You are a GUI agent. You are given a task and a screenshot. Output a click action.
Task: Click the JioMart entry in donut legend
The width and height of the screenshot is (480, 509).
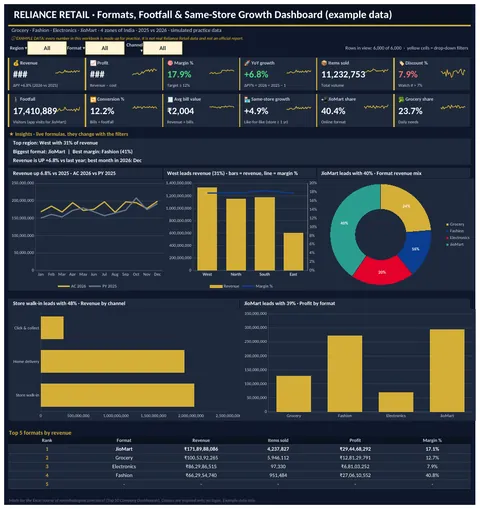click(x=455, y=244)
